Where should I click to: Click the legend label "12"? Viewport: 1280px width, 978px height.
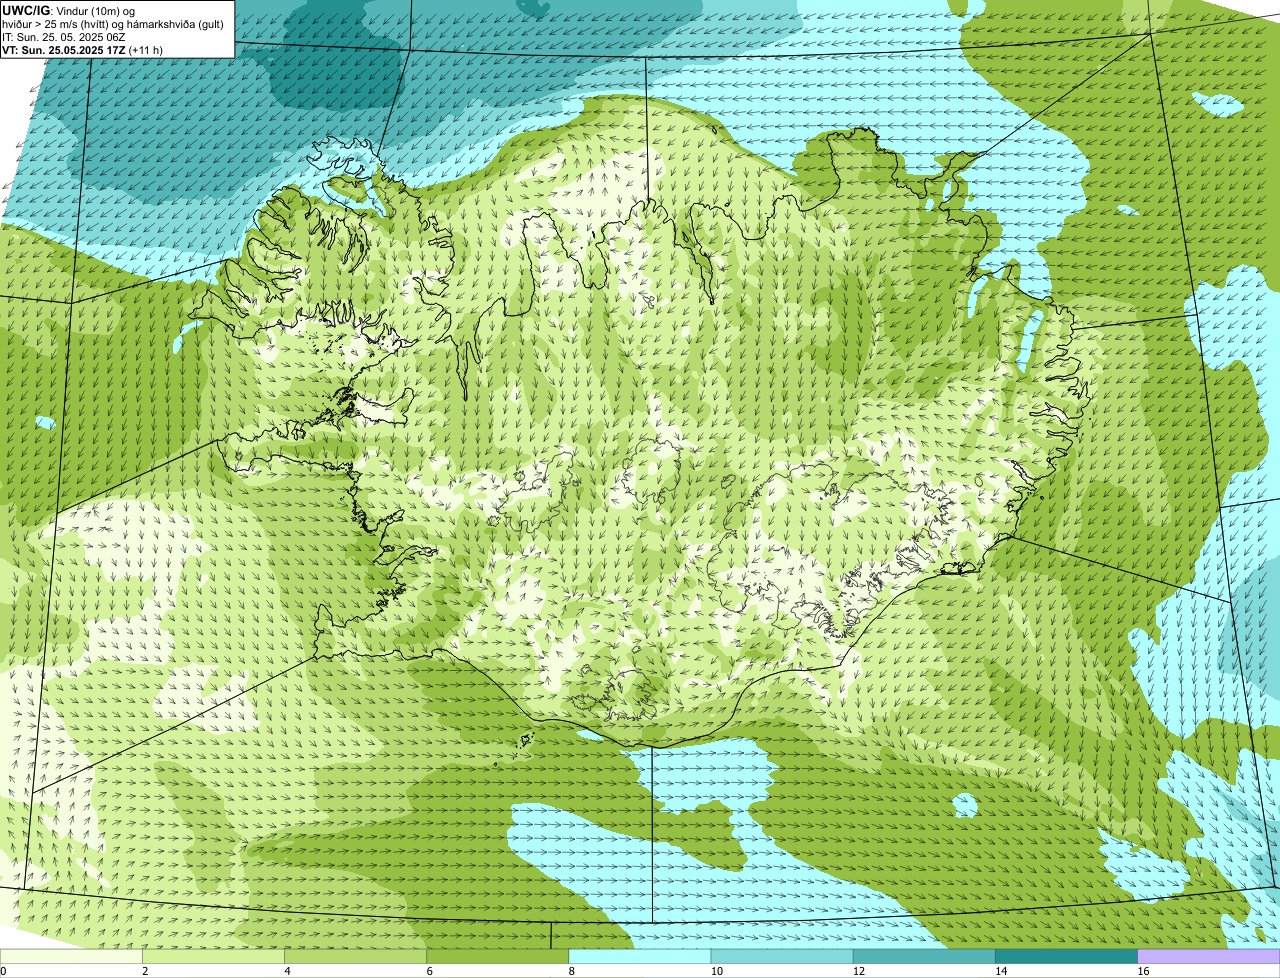coord(859,971)
